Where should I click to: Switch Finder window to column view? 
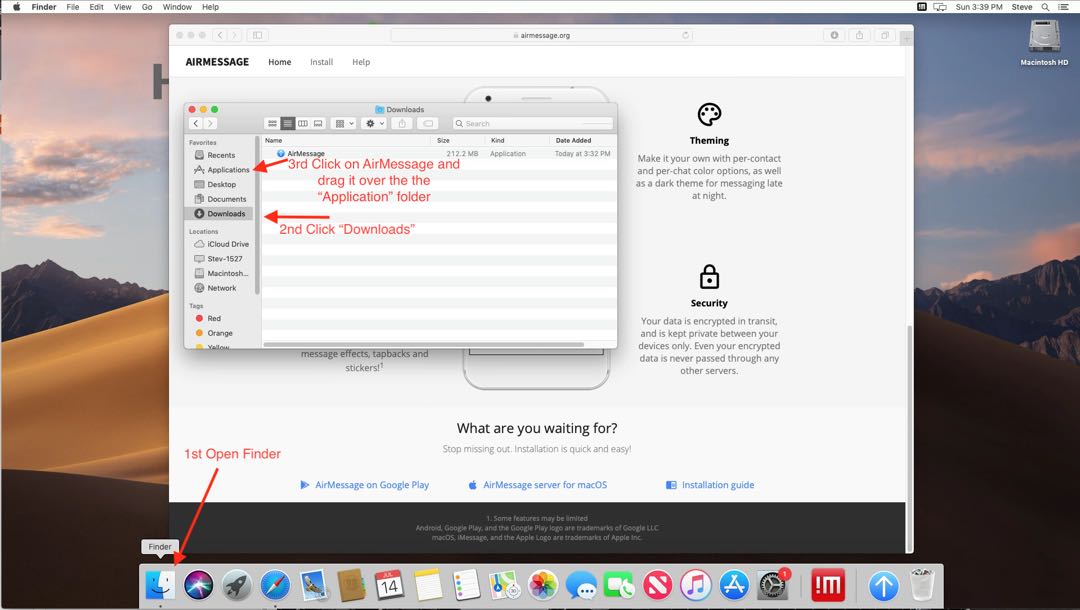303,123
